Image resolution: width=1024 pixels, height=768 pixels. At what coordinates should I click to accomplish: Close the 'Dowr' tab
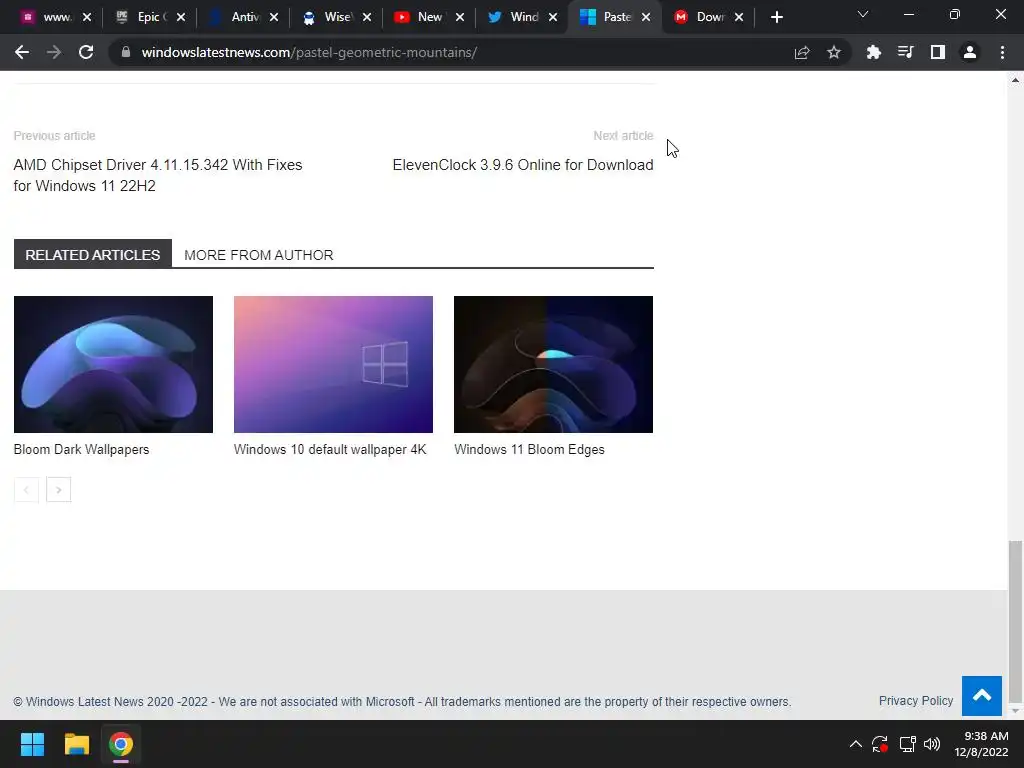coord(739,17)
